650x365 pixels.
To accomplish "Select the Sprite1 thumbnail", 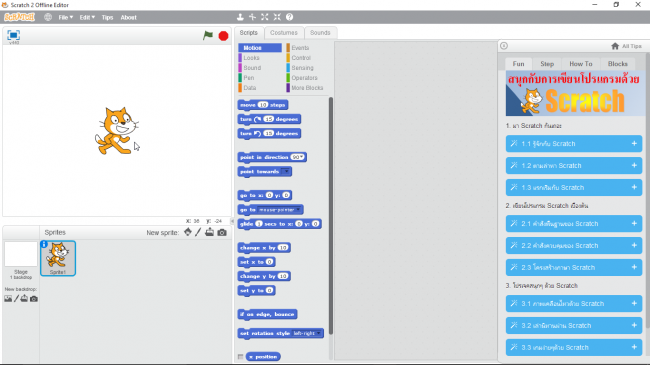I will click(x=58, y=258).
